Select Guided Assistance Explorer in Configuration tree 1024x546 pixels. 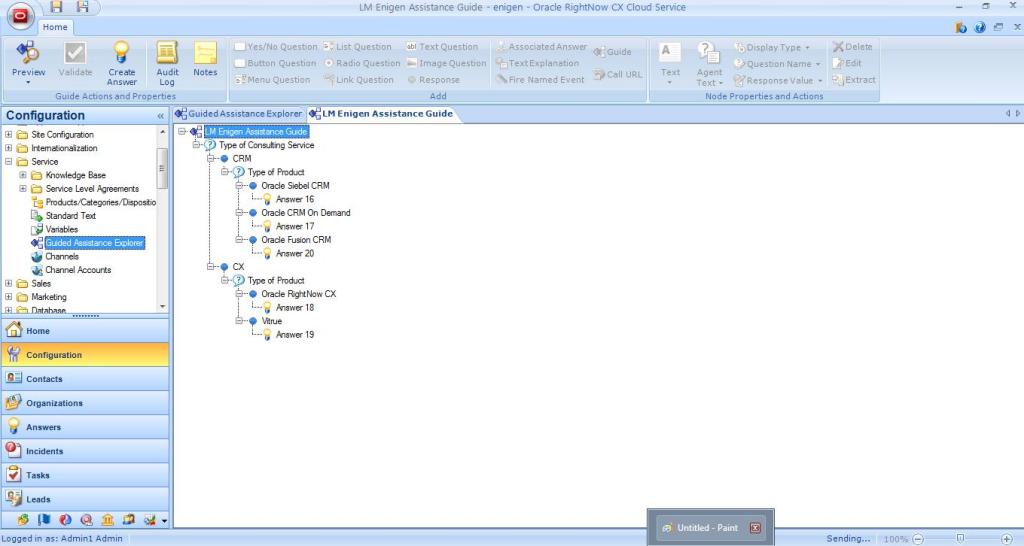[94, 243]
